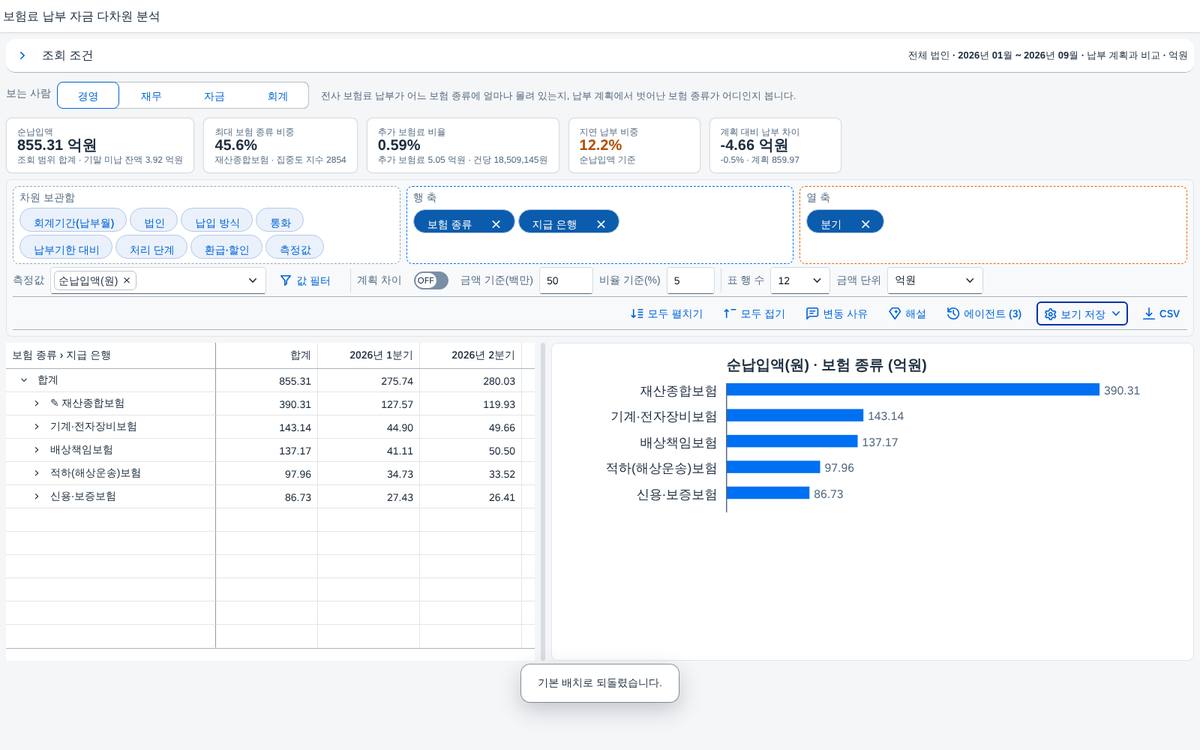This screenshot has height=750, width=1200.
Task: Open the 에이전트 (3) history
Action: [x=984, y=314]
